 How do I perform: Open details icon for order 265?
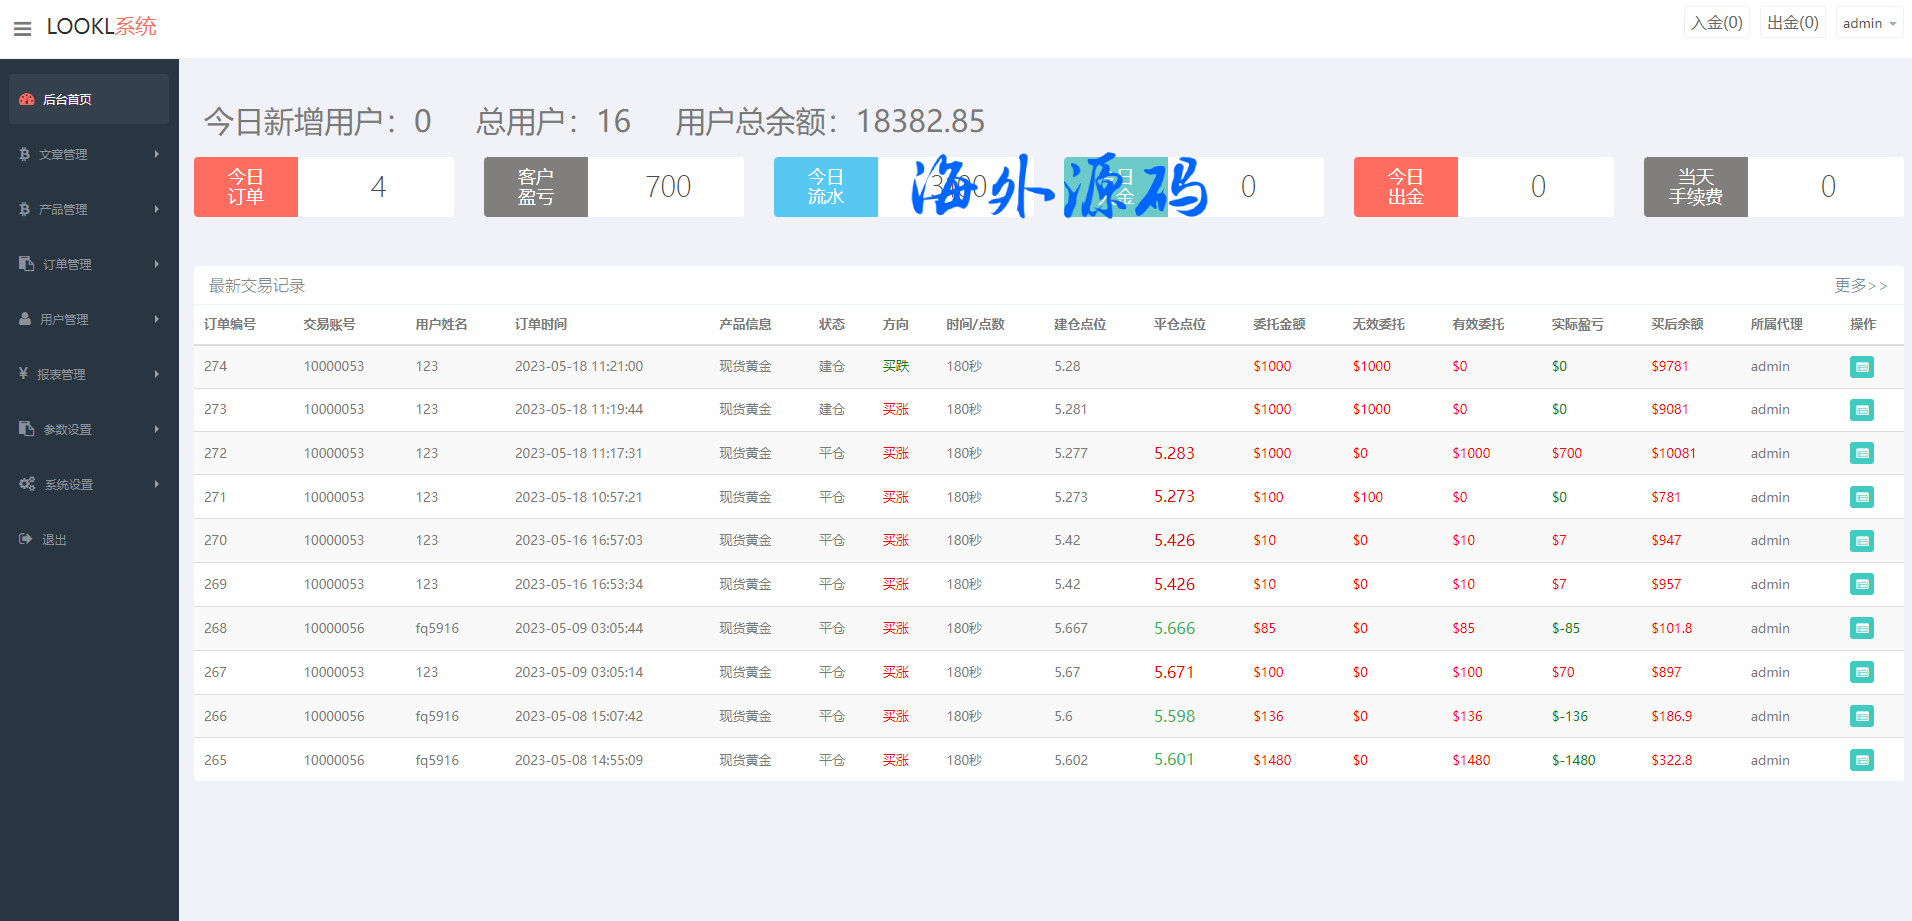click(x=1861, y=761)
